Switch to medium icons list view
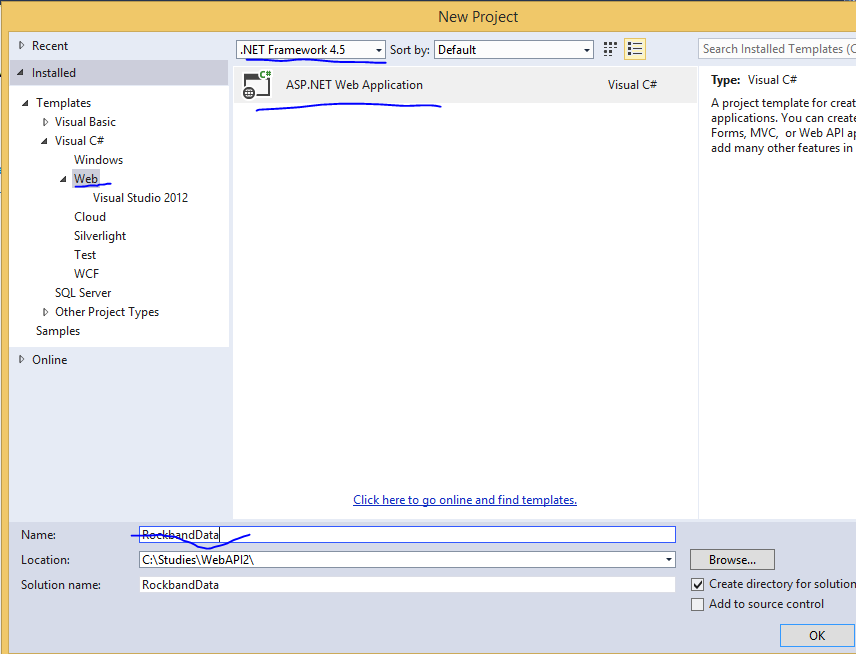 coord(634,49)
